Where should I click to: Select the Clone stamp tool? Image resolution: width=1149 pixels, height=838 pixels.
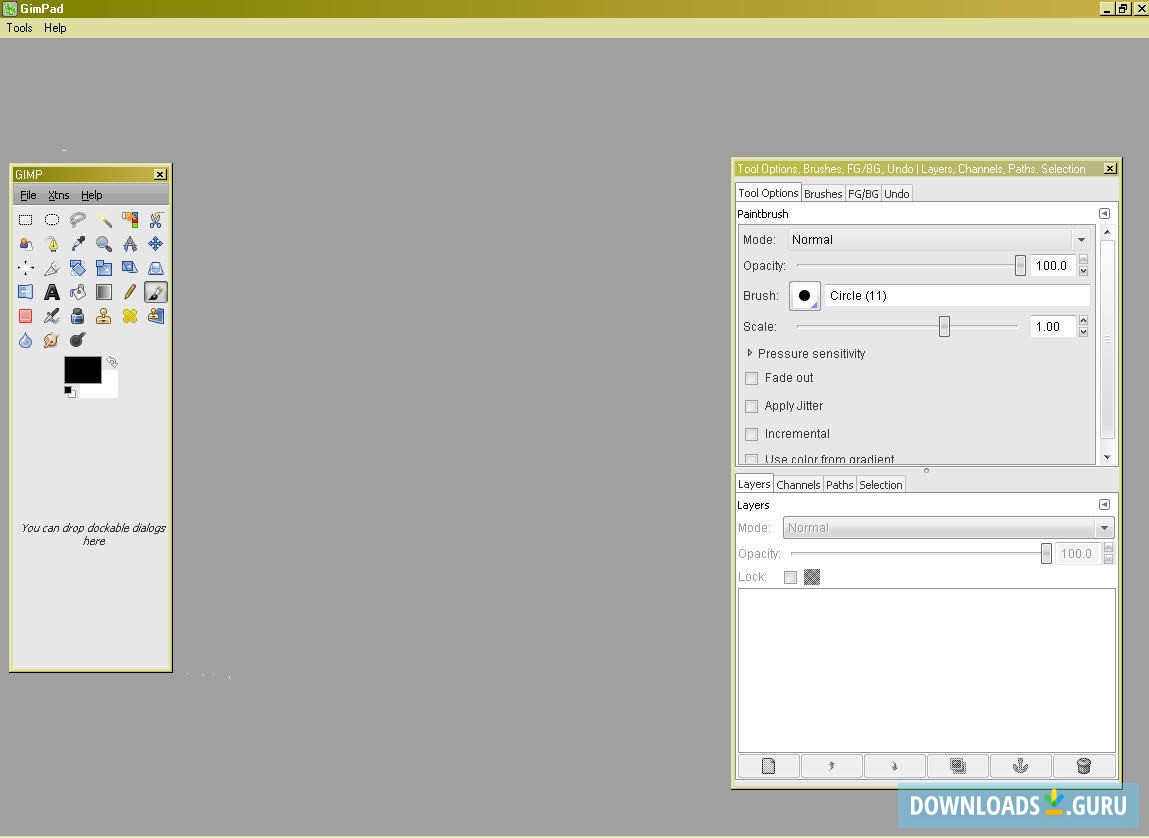[104, 316]
